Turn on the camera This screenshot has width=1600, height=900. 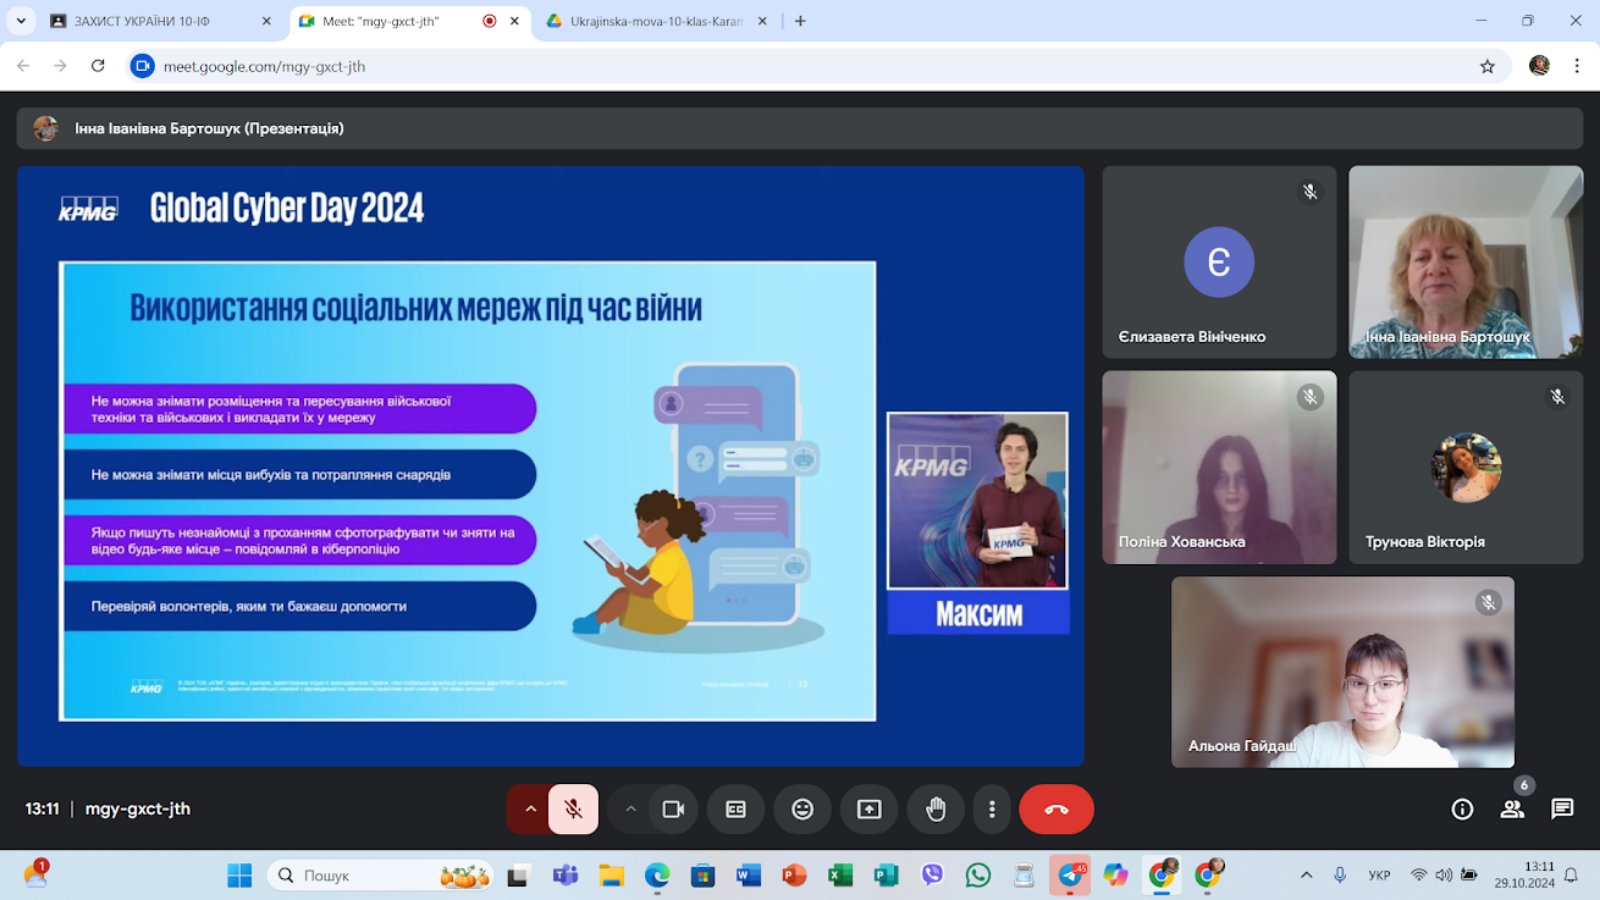click(x=673, y=809)
